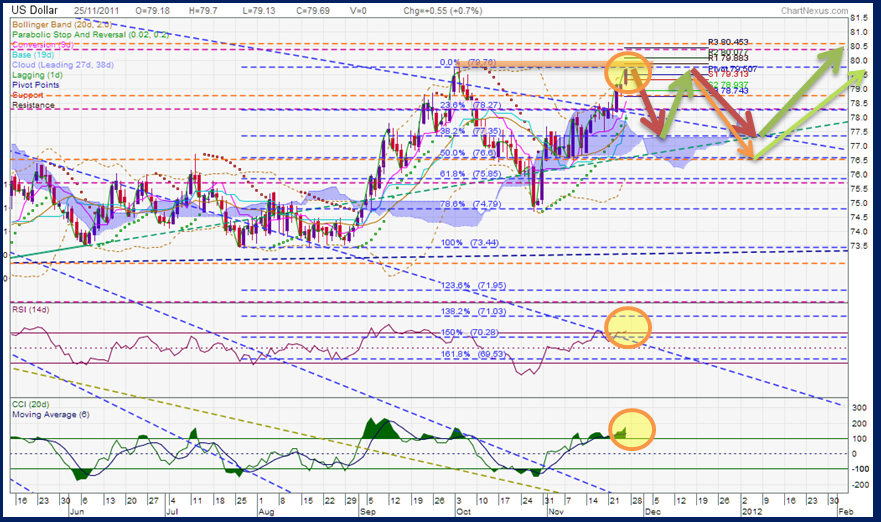Select Parabolic Stop And Reversal legend entry
Image resolution: width=881 pixels, height=522 pixels.
coord(90,35)
